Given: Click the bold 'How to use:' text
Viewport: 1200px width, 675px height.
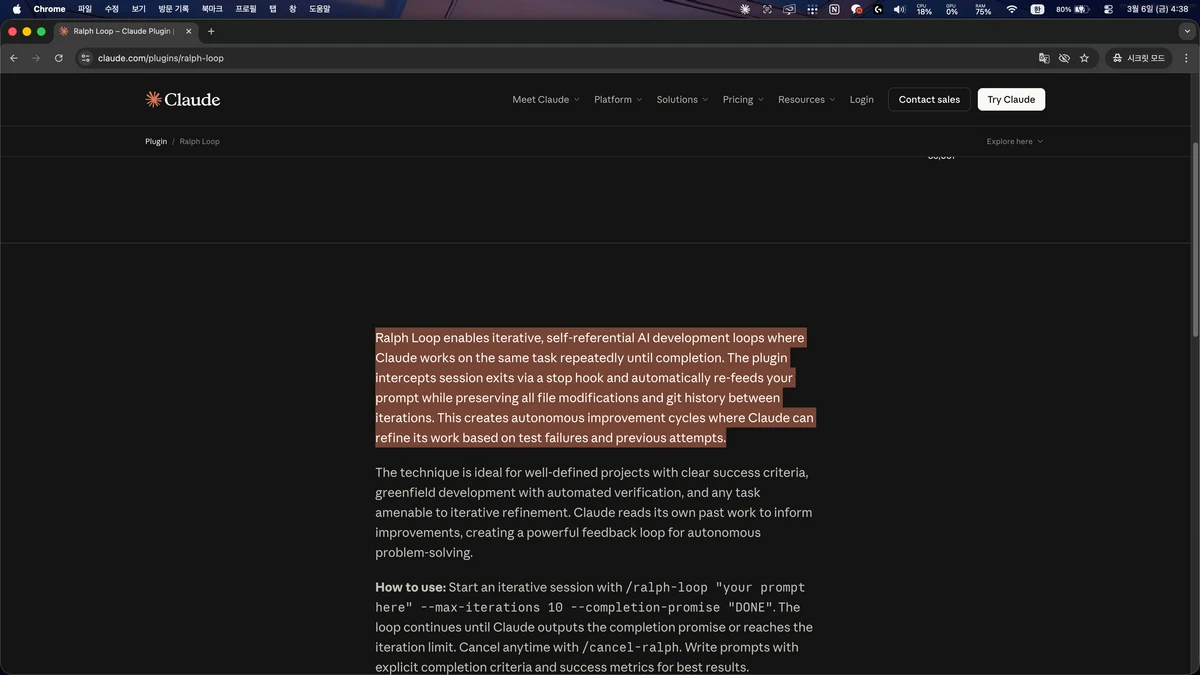Looking at the screenshot, I should [410, 587].
